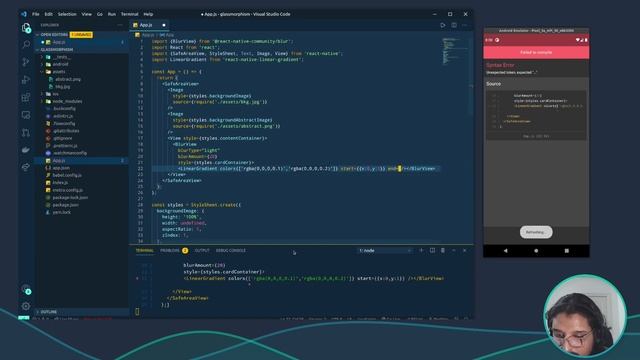Click the 1 Unsaved badge
The image size is (640, 360).
click(x=81, y=35)
